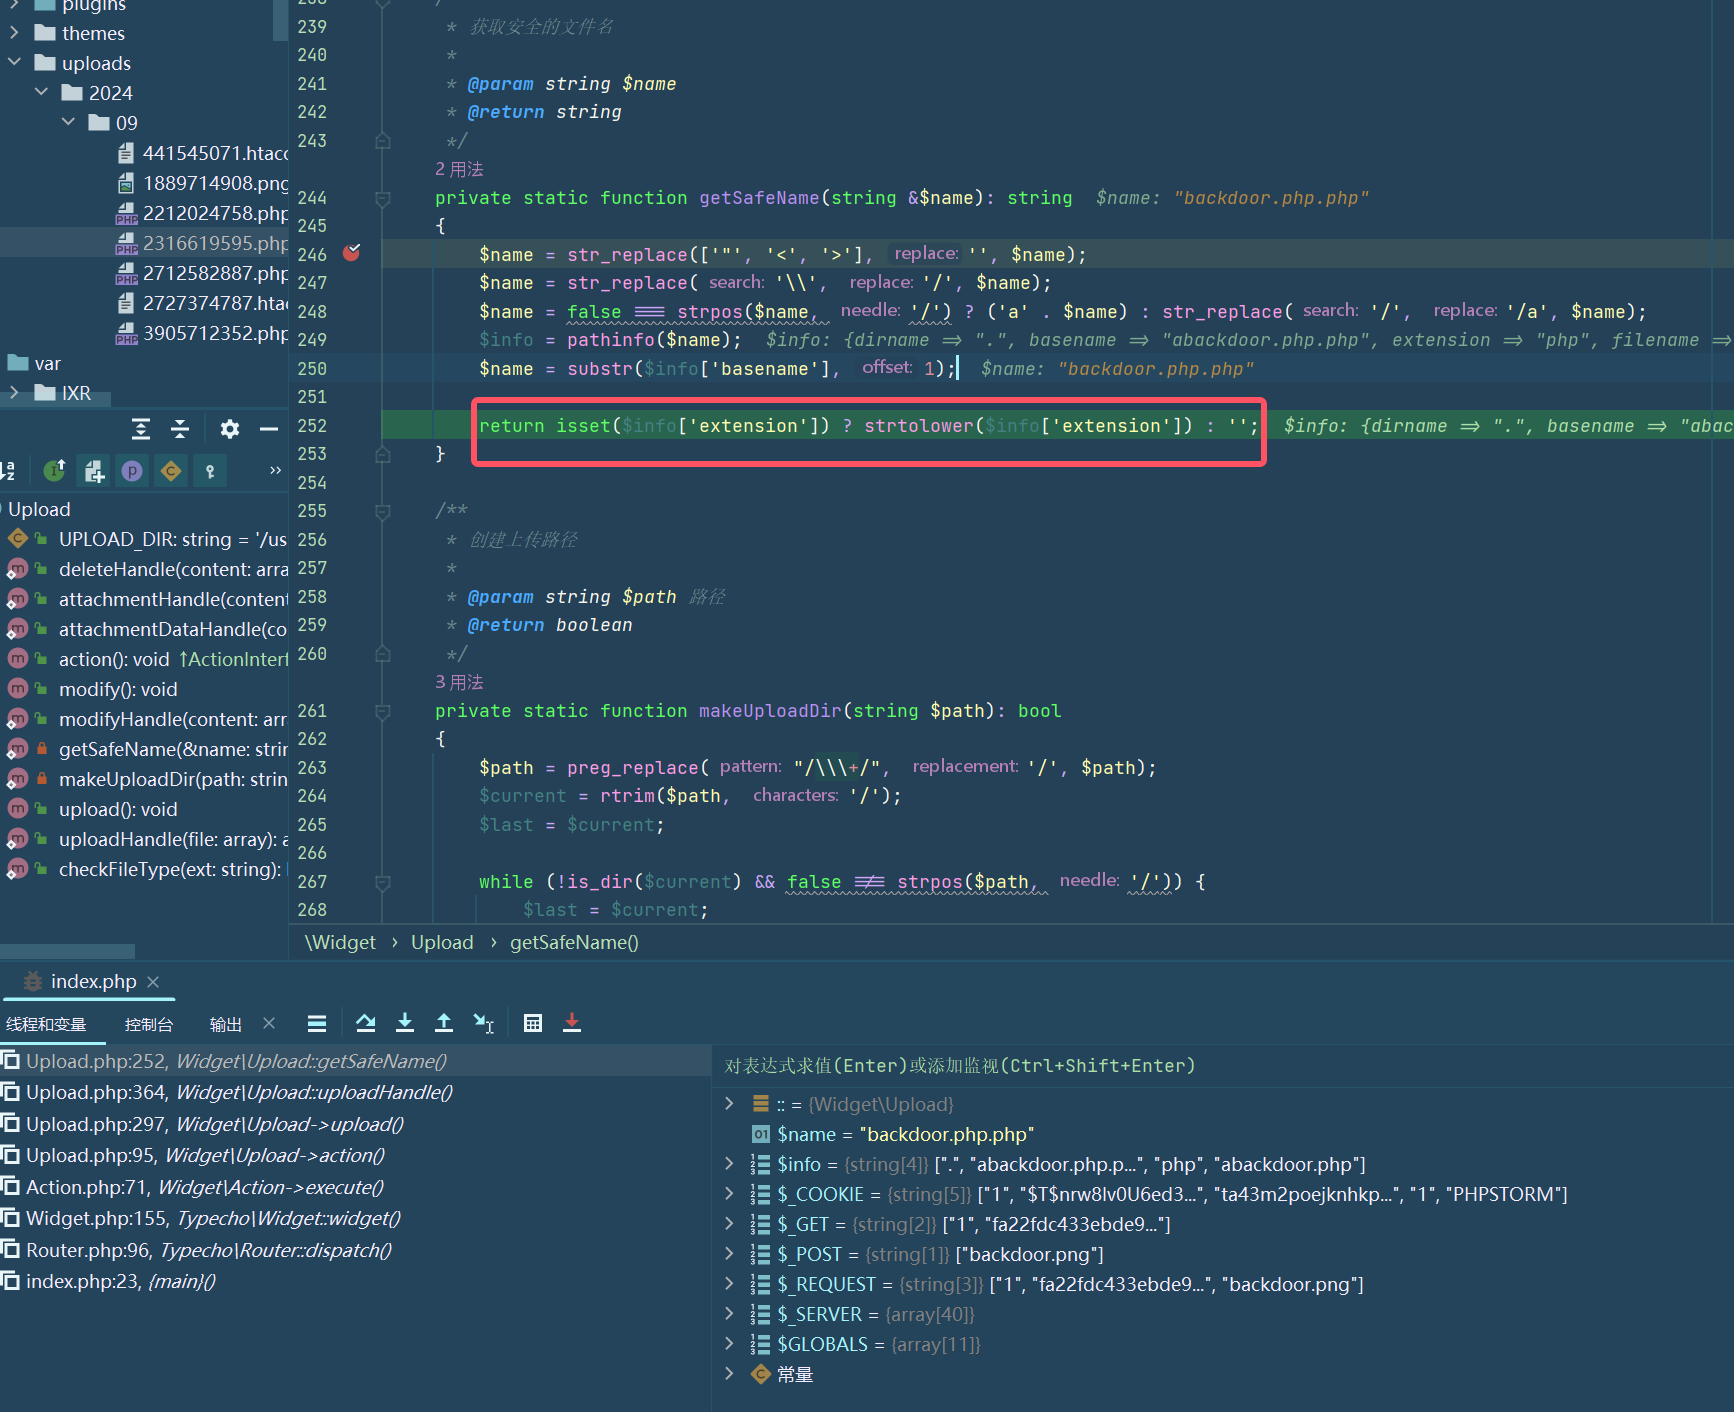Switch to the 输出 tab

point(226,1024)
